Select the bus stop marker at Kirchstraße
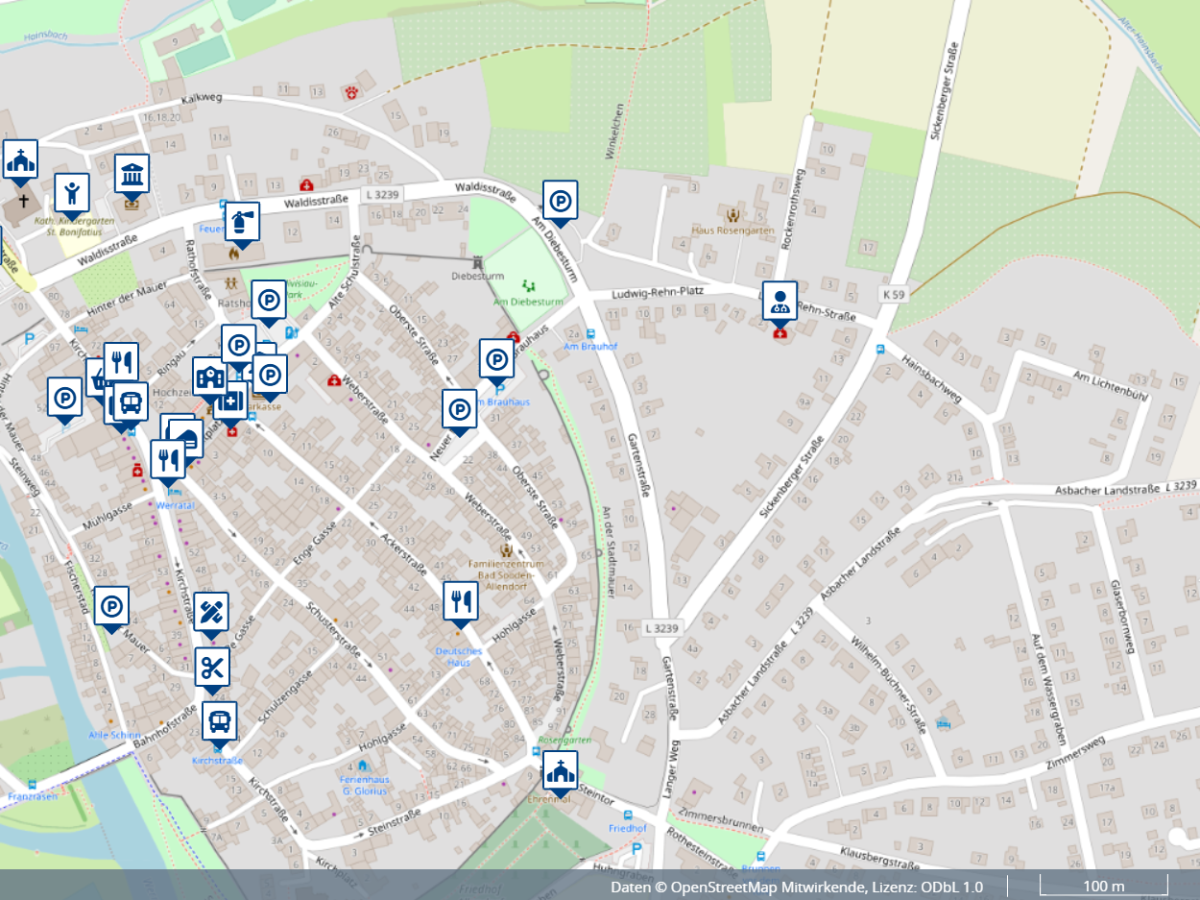 (x=220, y=719)
